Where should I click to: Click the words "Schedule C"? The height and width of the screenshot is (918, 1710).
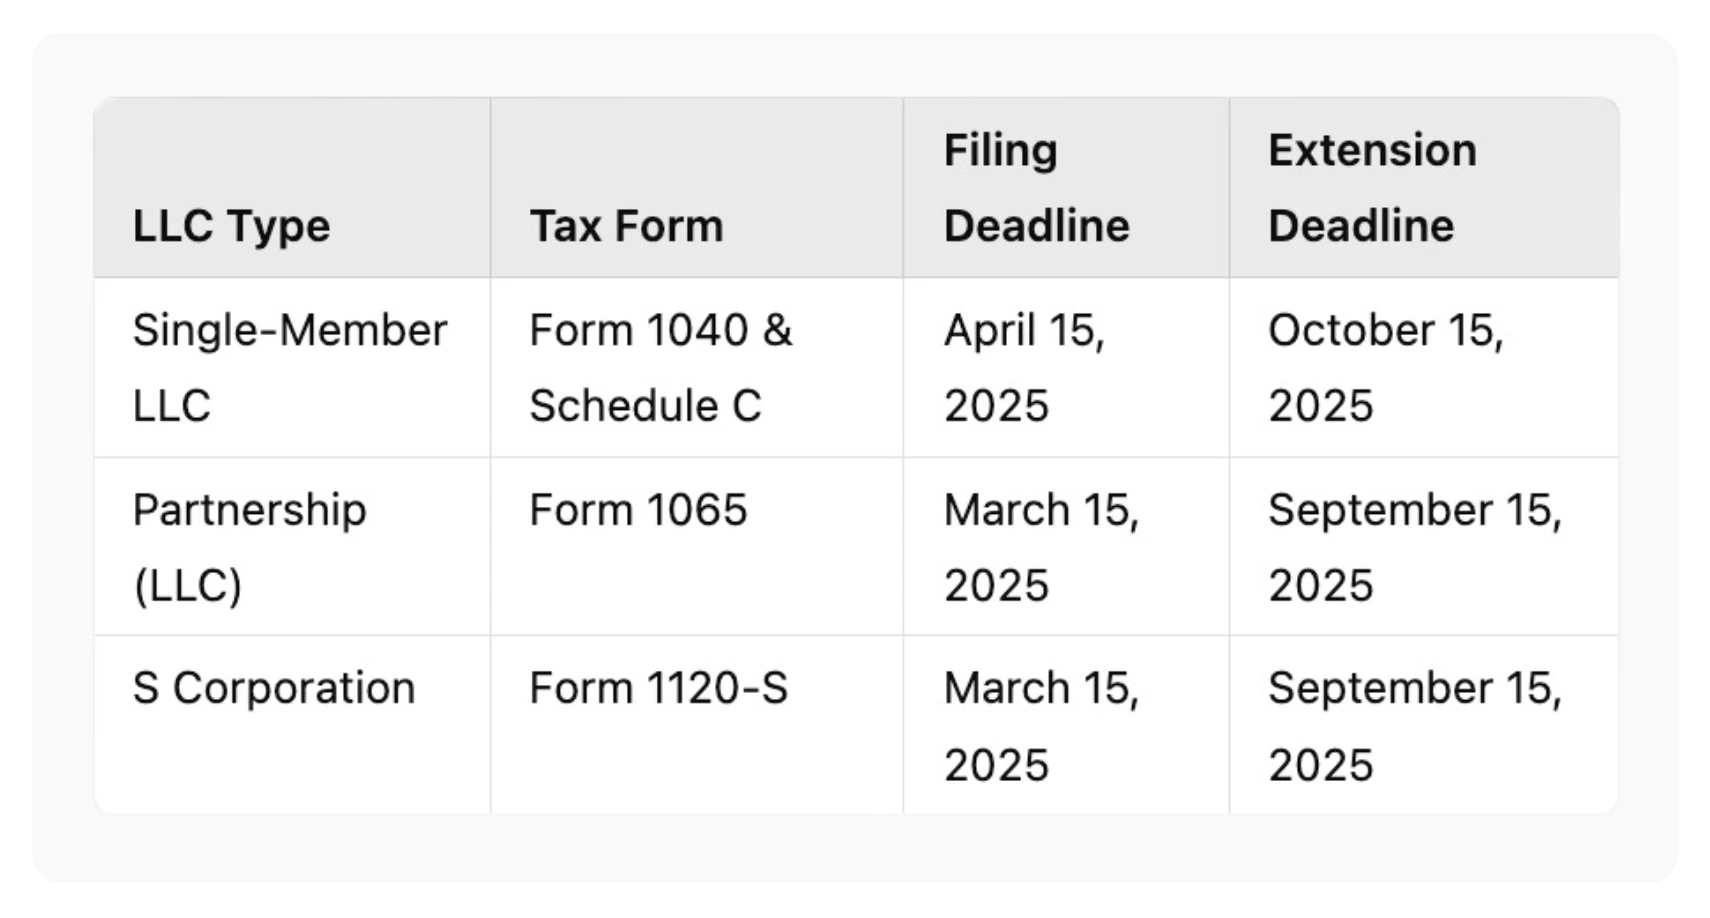pos(645,406)
